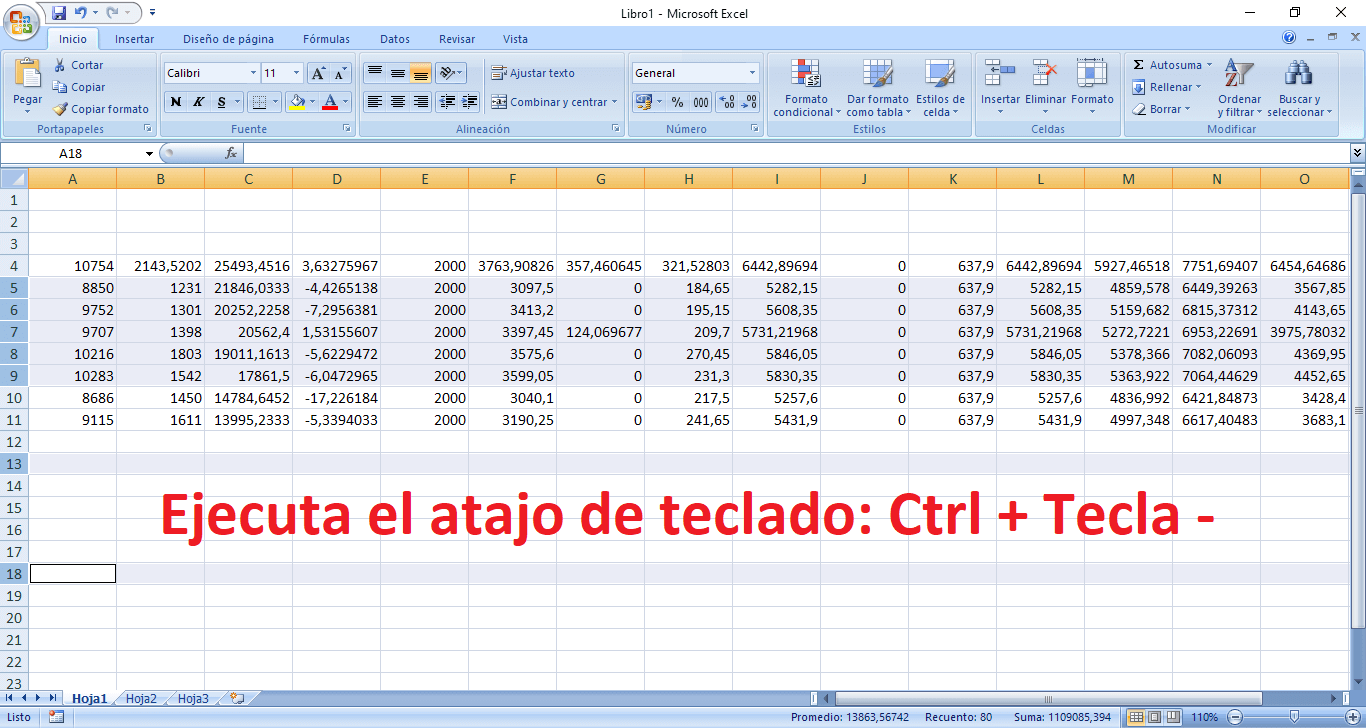Image resolution: width=1366 pixels, height=728 pixels.
Task: Open the Calibri font name dropdown
Action: (x=252, y=73)
